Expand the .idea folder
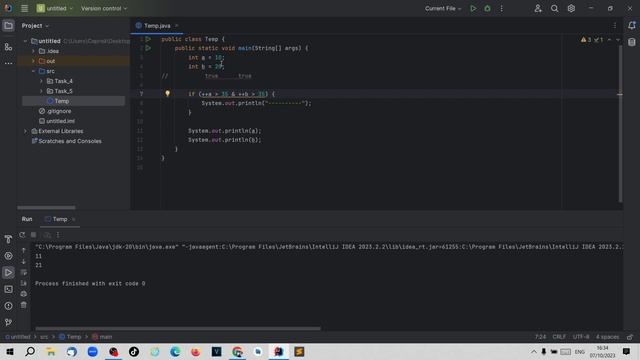Viewport: 640px width, 360px height. 33,51
